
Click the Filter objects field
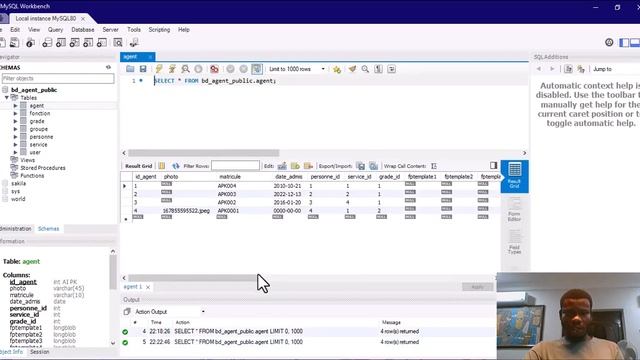point(58,78)
